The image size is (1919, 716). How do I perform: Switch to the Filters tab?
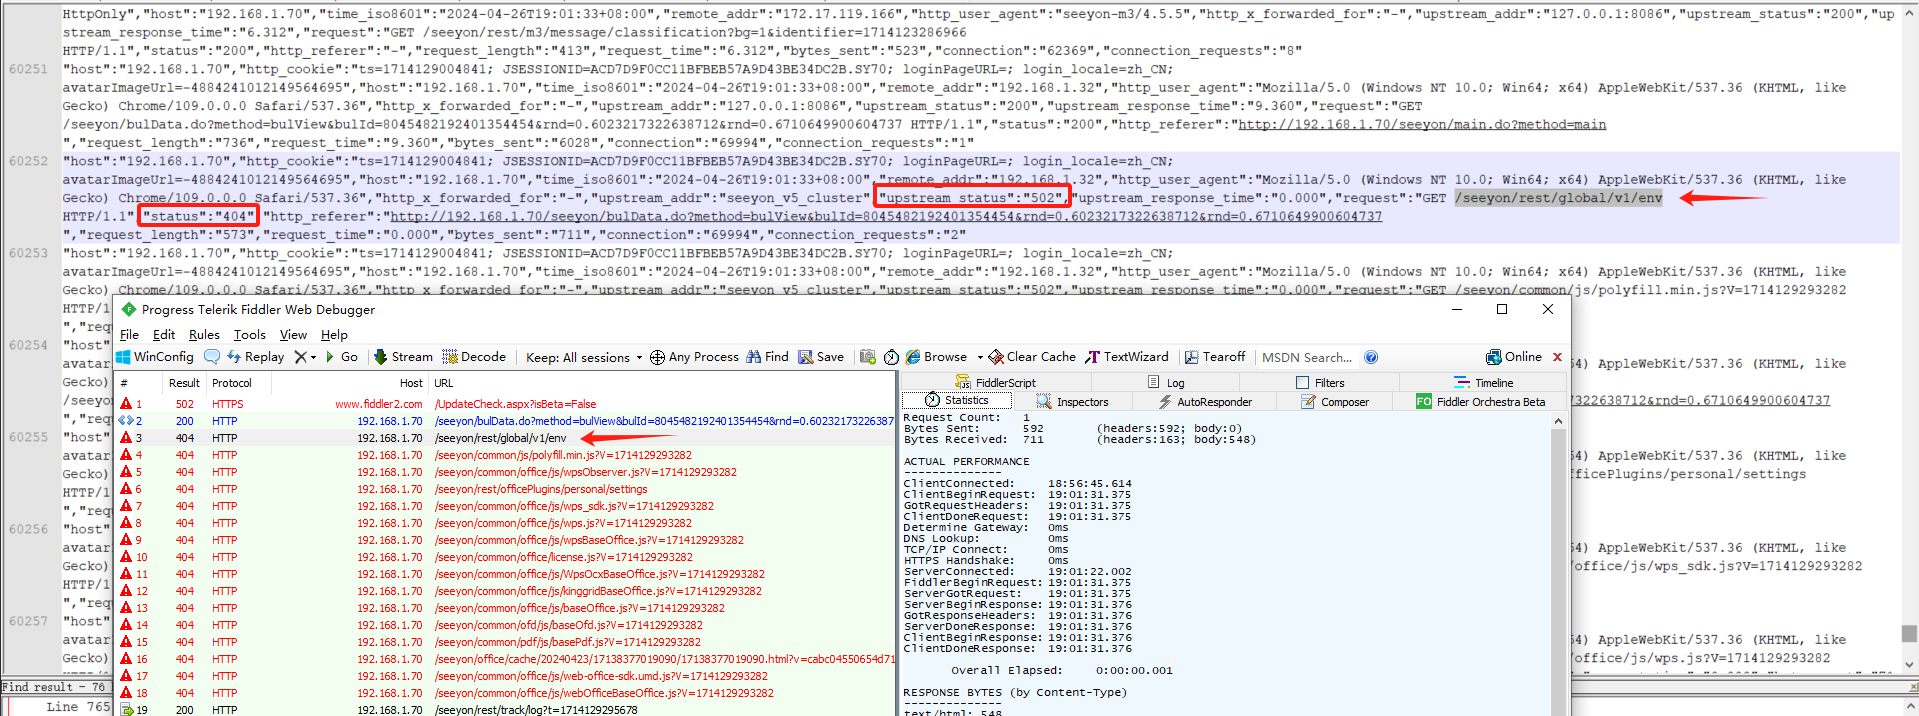point(1320,383)
